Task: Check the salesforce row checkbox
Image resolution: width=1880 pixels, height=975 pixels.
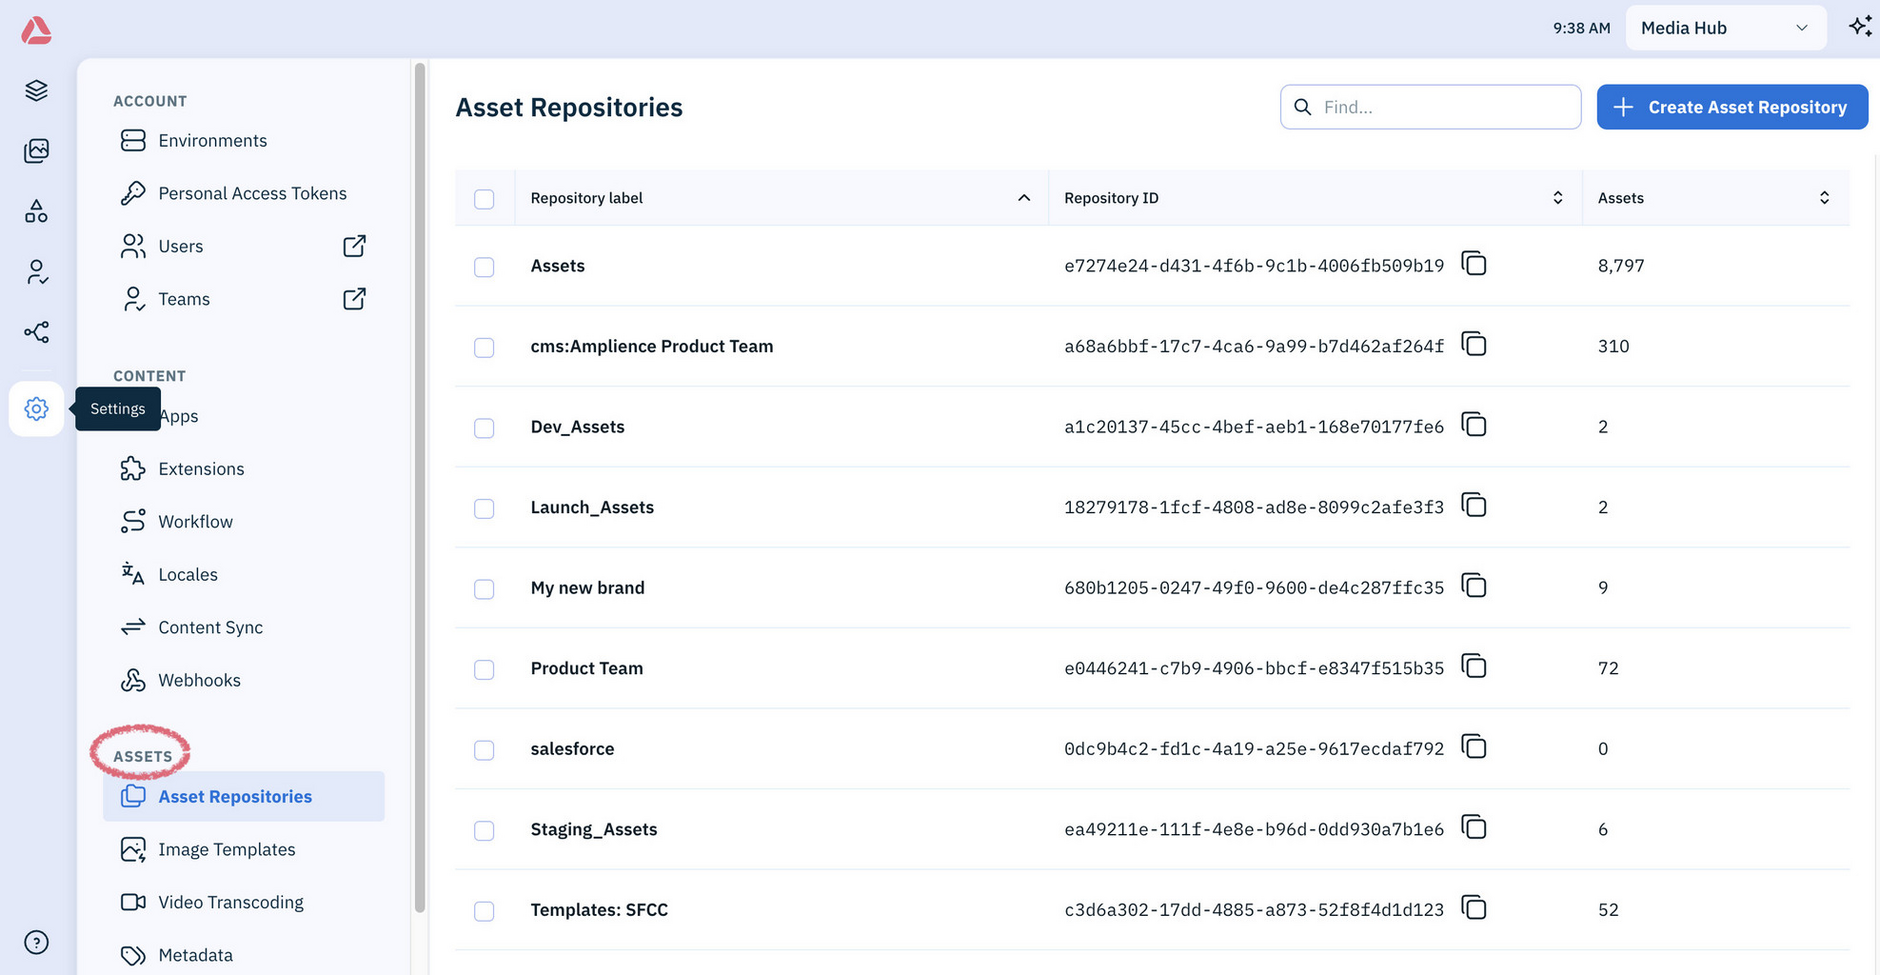Action: (484, 750)
